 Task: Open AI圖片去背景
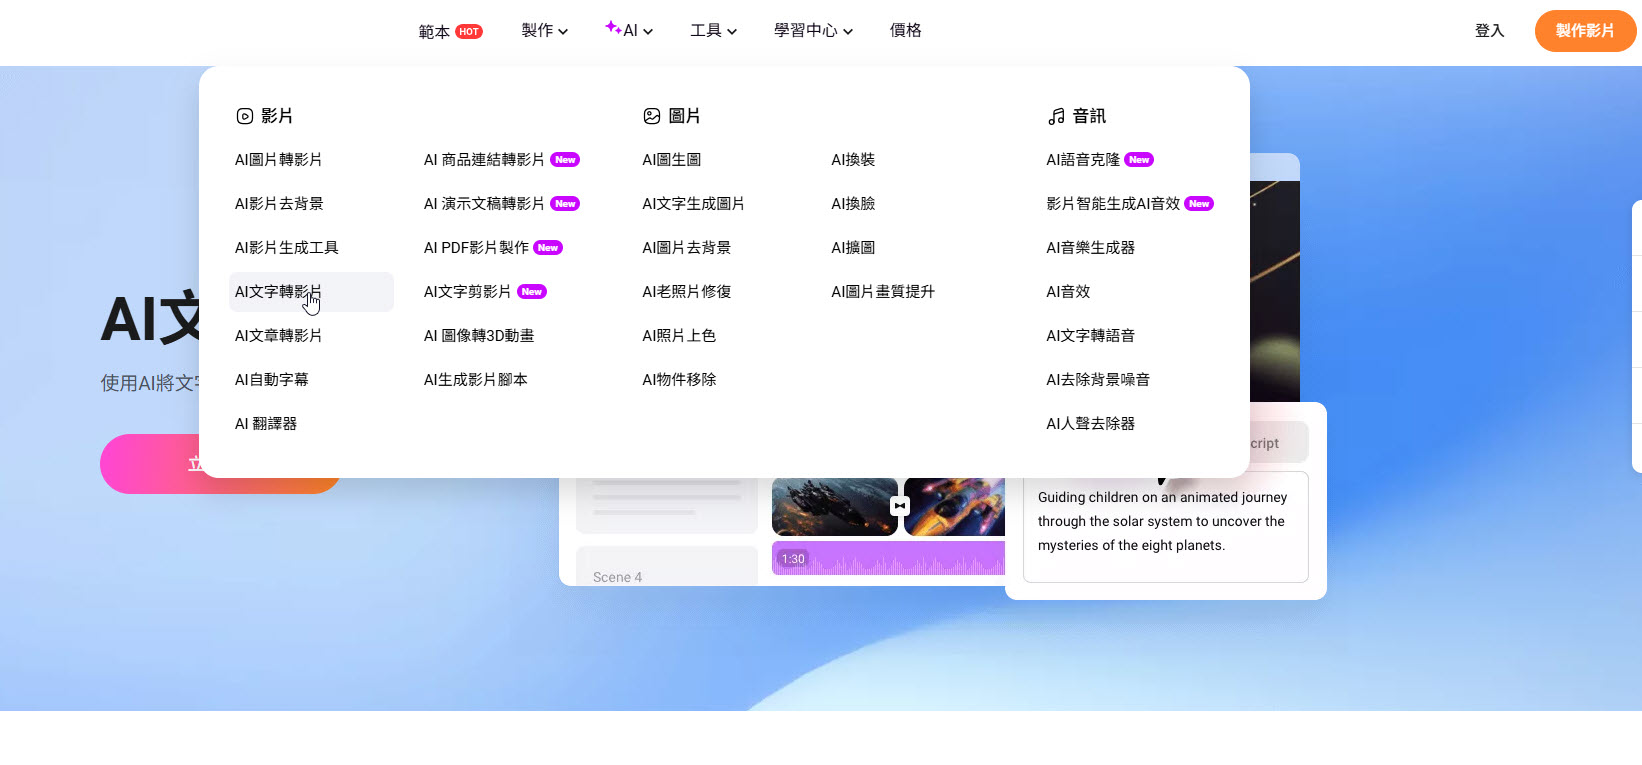(x=687, y=248)
